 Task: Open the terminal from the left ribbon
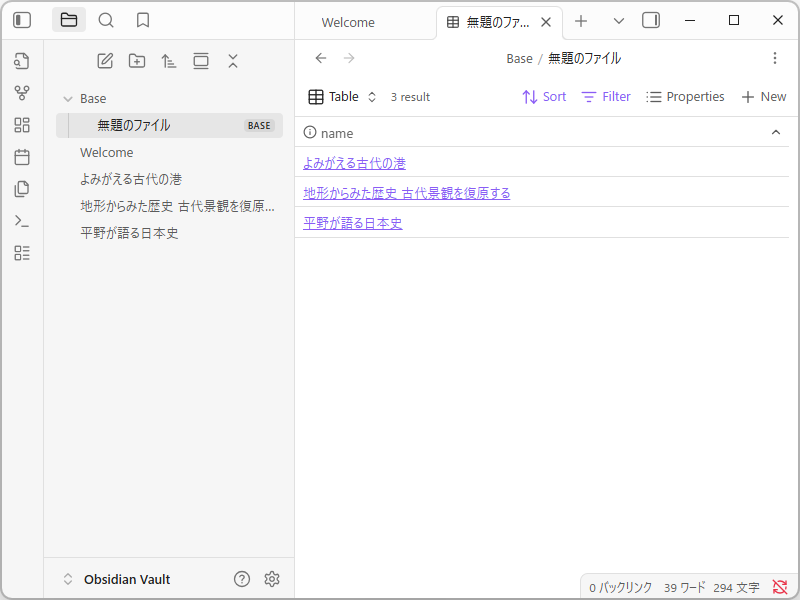click(x=21, y=221)
